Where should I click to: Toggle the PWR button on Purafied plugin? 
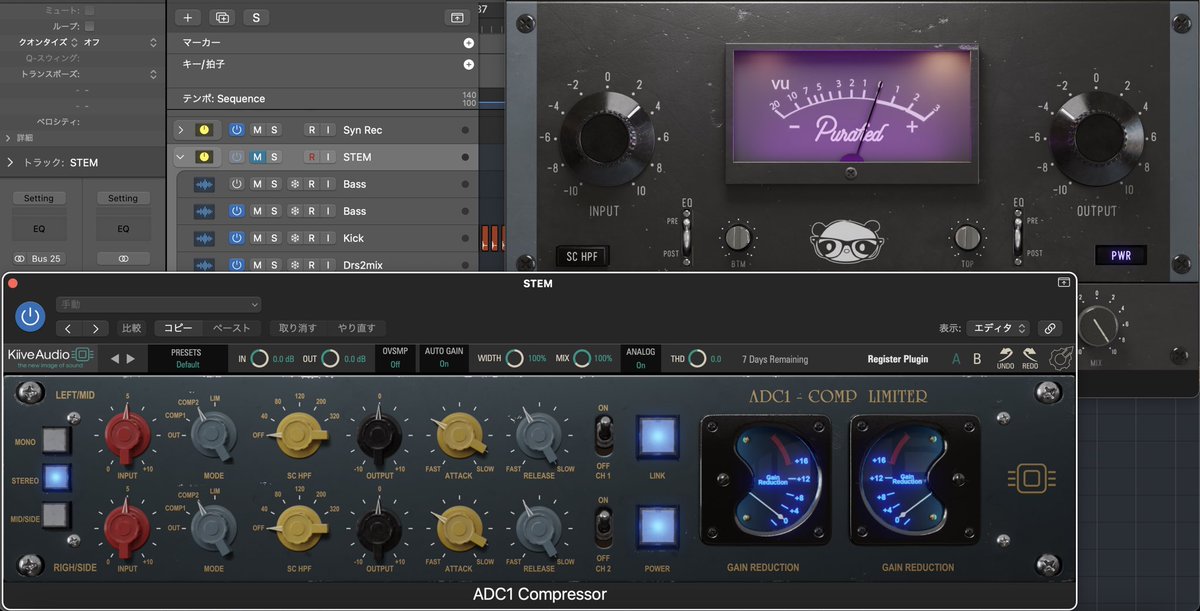(1120, 255)
